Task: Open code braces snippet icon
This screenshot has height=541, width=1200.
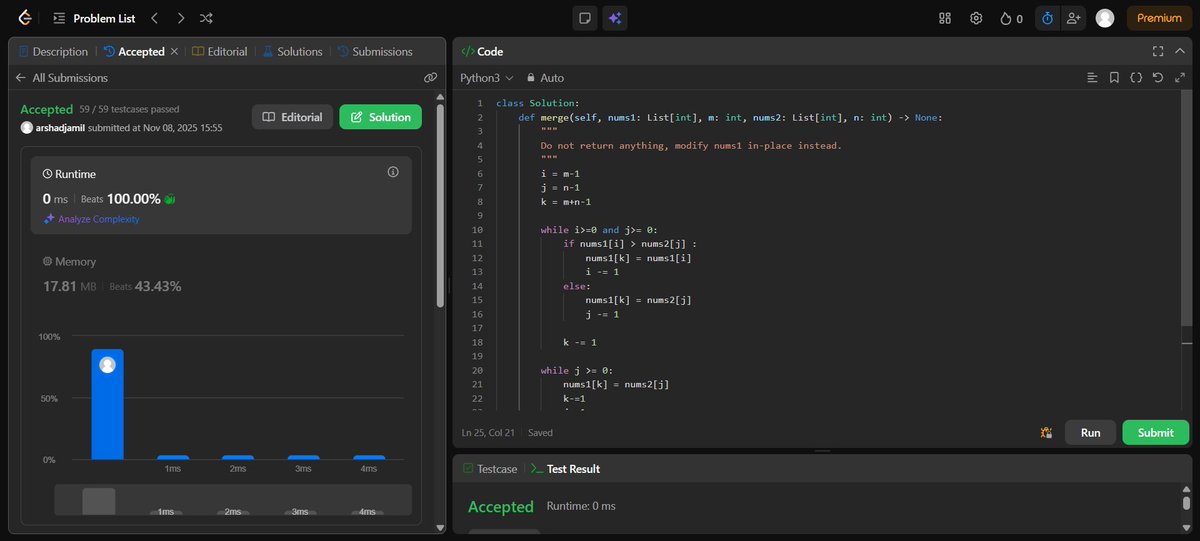Action: click(x=1136, y=77)
